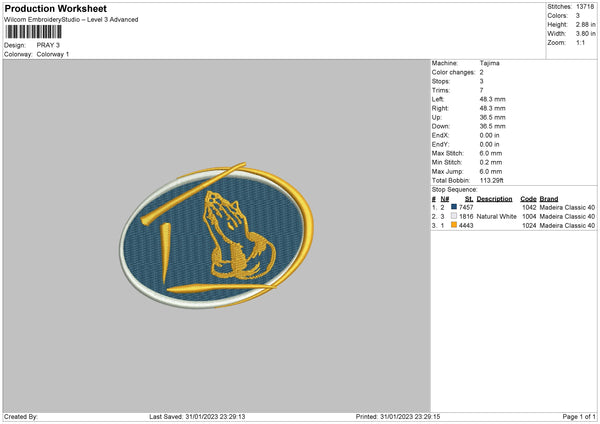600x424 pixels.
Task: Click the Down value '36.5 mm'
Action: click(492, 126)
